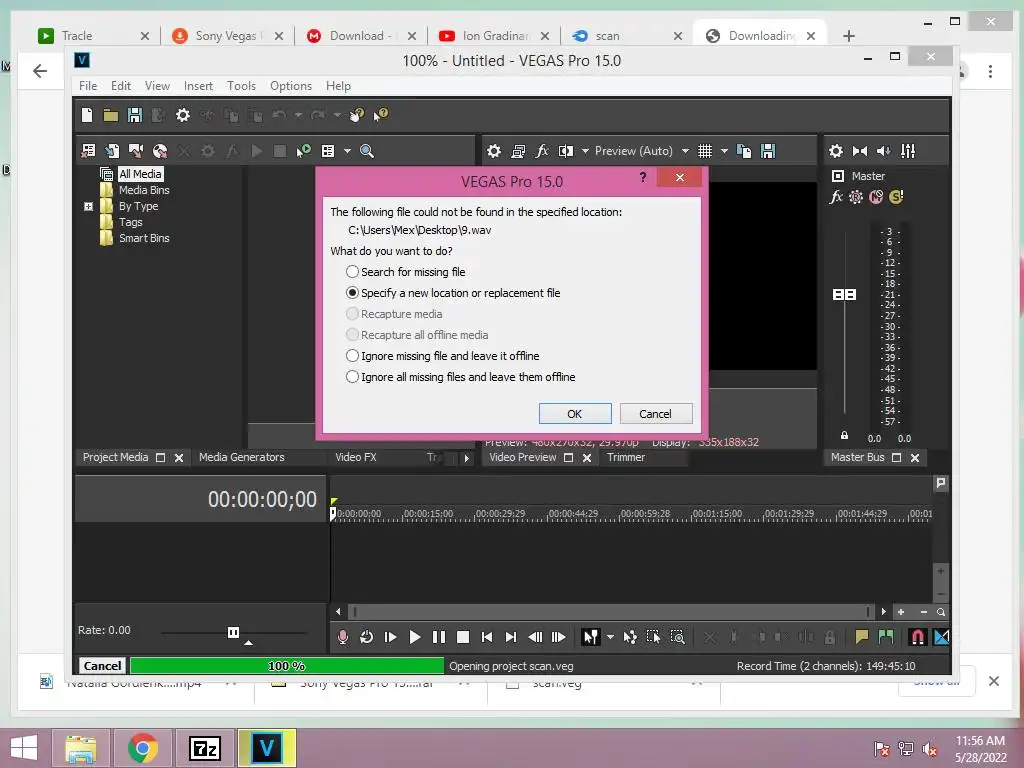Screen dimensions: 1024x768
Task: Open the Insert menu
Action: click(x=198, y=86)
